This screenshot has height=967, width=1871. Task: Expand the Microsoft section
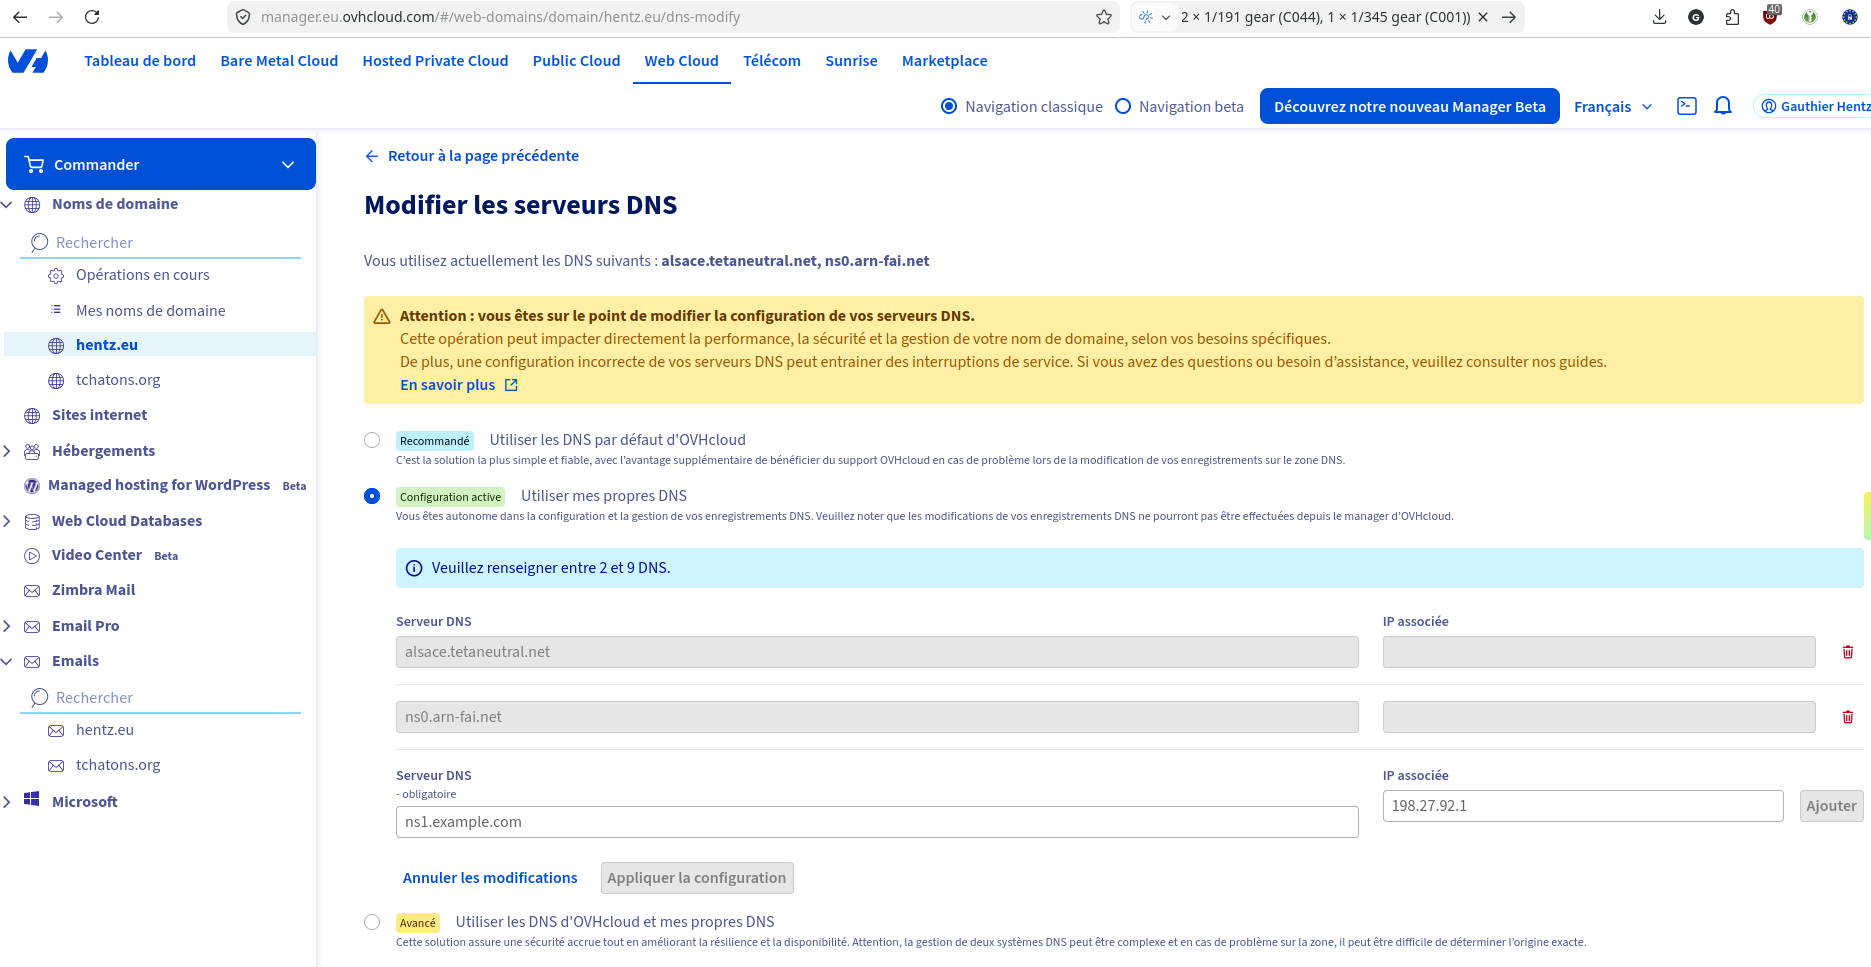click(7, 802)
